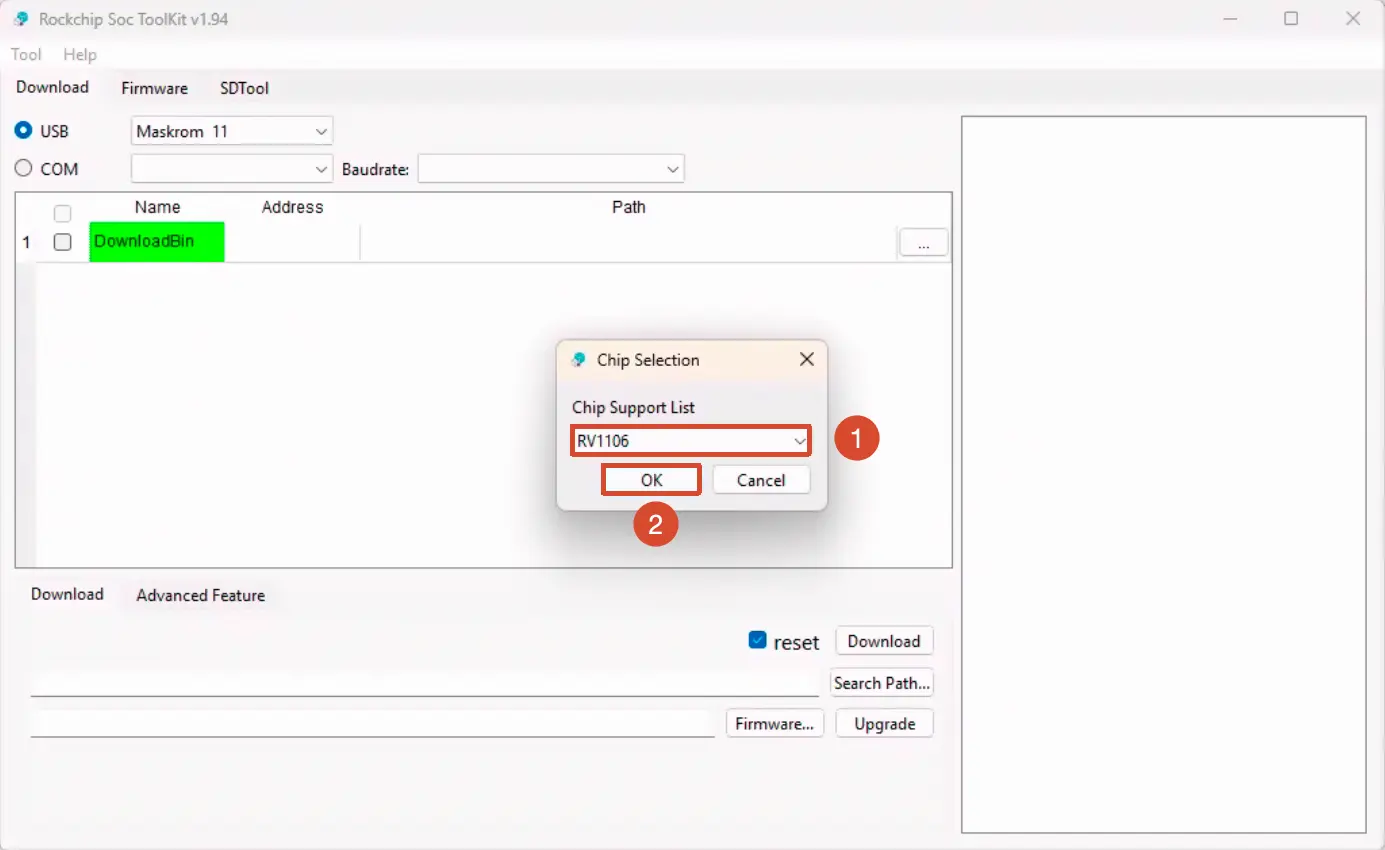Click the Address column header
1385x850 pixels.
point(292,207)
